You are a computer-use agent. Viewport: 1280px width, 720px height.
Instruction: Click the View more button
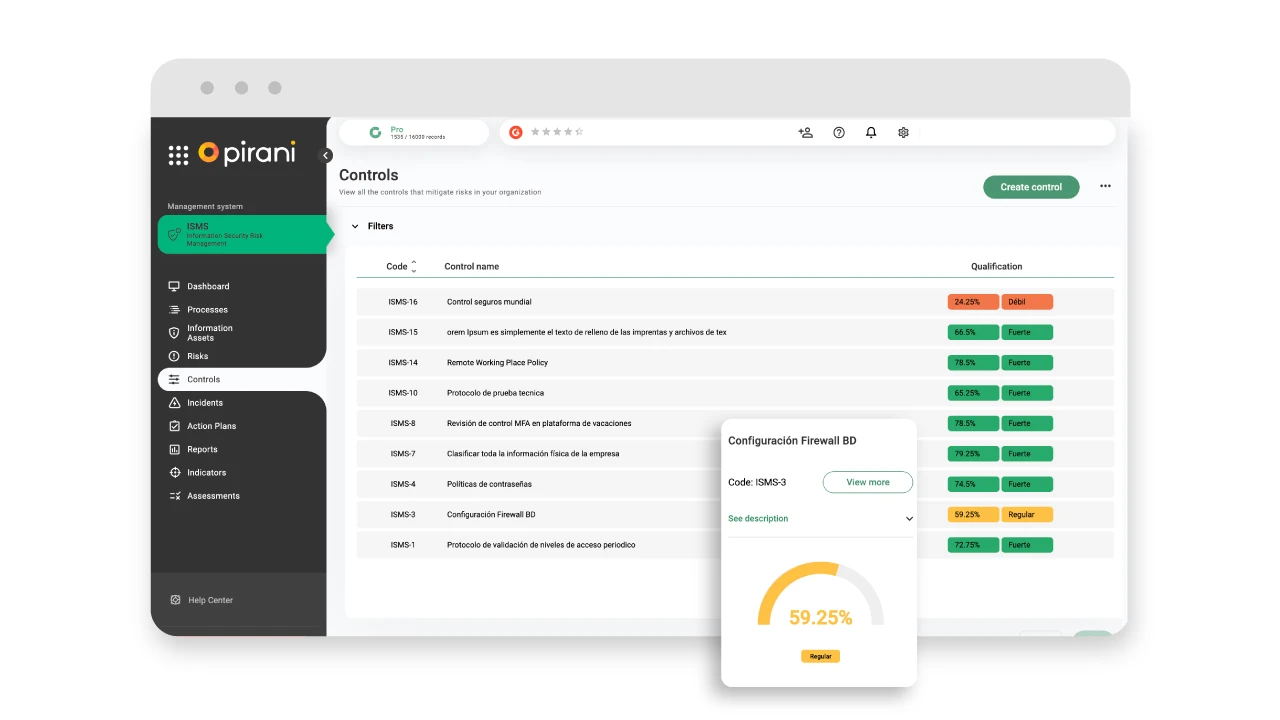point(867,482)
